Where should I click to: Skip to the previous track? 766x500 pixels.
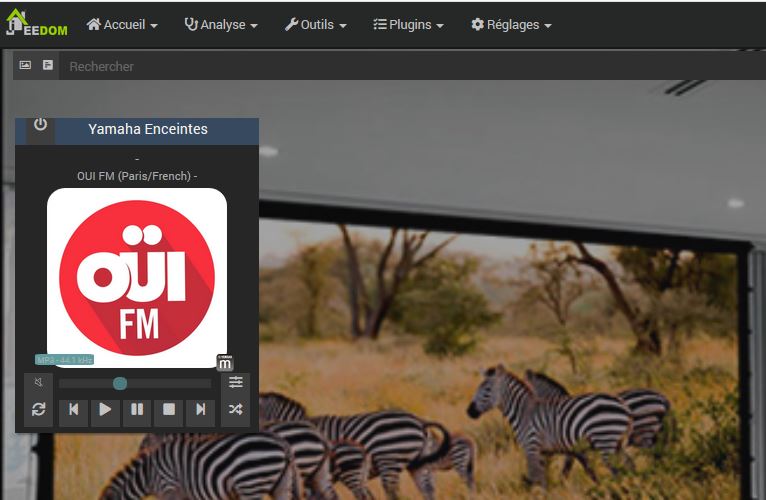pyautogui.click(x=74, y=410)
